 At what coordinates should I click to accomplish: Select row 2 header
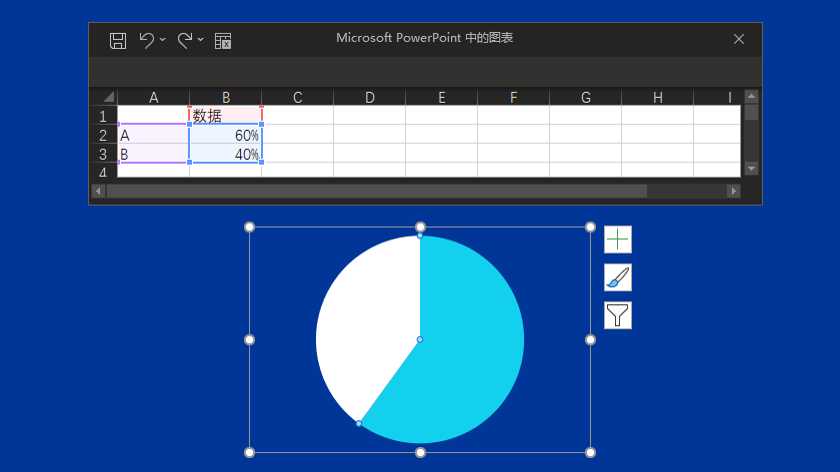103,135
